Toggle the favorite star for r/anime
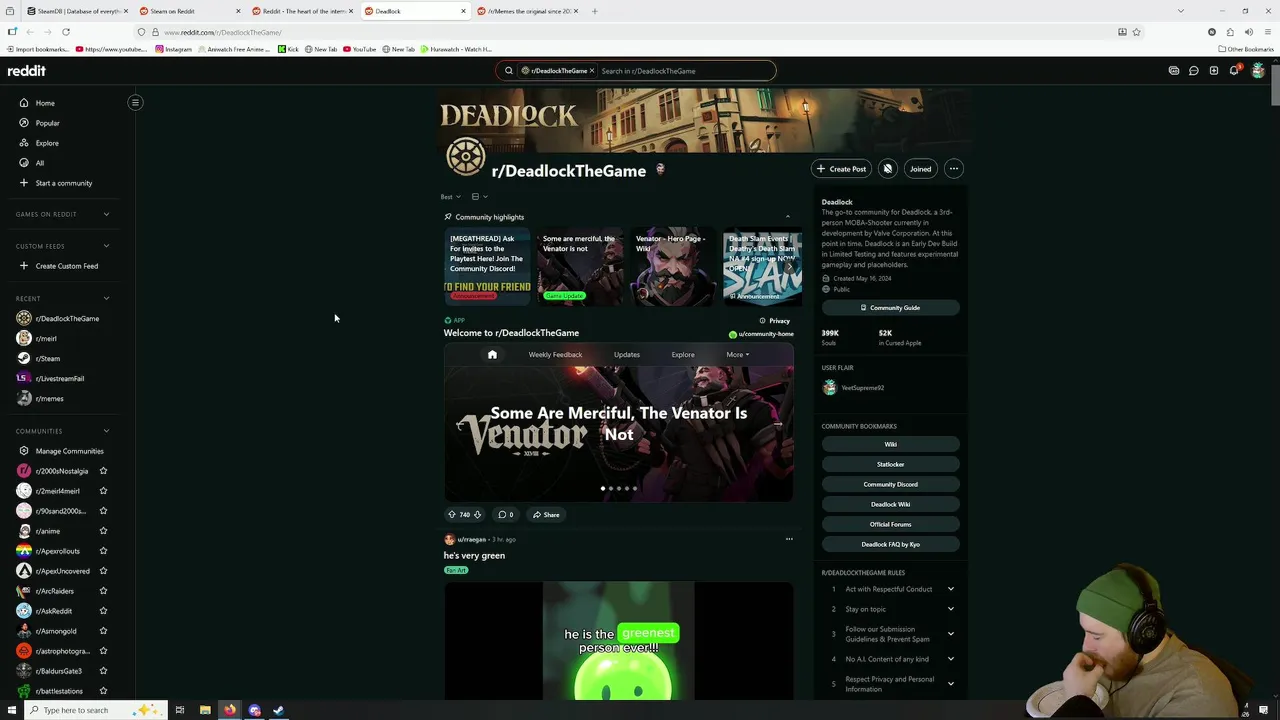This screenshot has height=720, width=1280. click(x=103, y=531)
